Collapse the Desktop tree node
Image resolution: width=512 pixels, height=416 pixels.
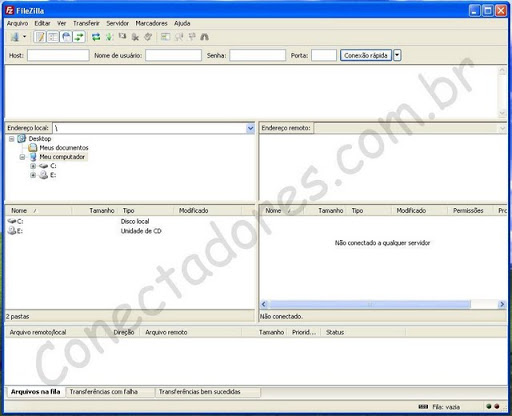point(12,139)
